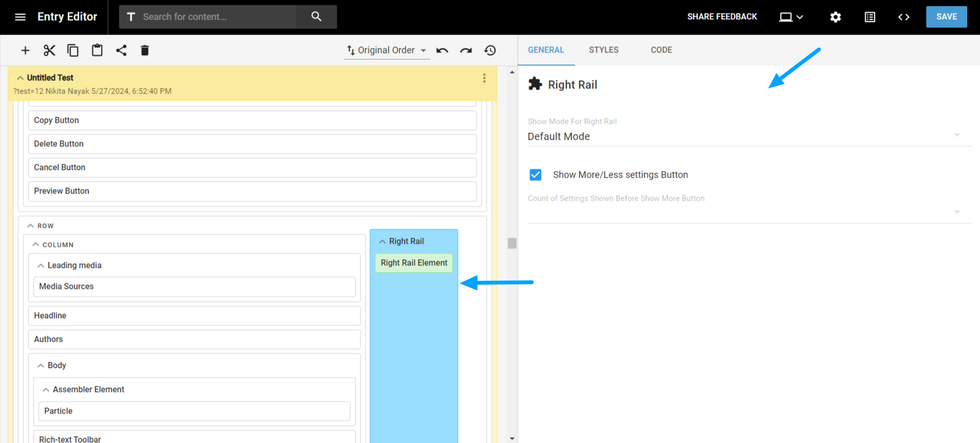980x443 pixels.
Task: Click the cut scissors icon
Action: (49, 50)
